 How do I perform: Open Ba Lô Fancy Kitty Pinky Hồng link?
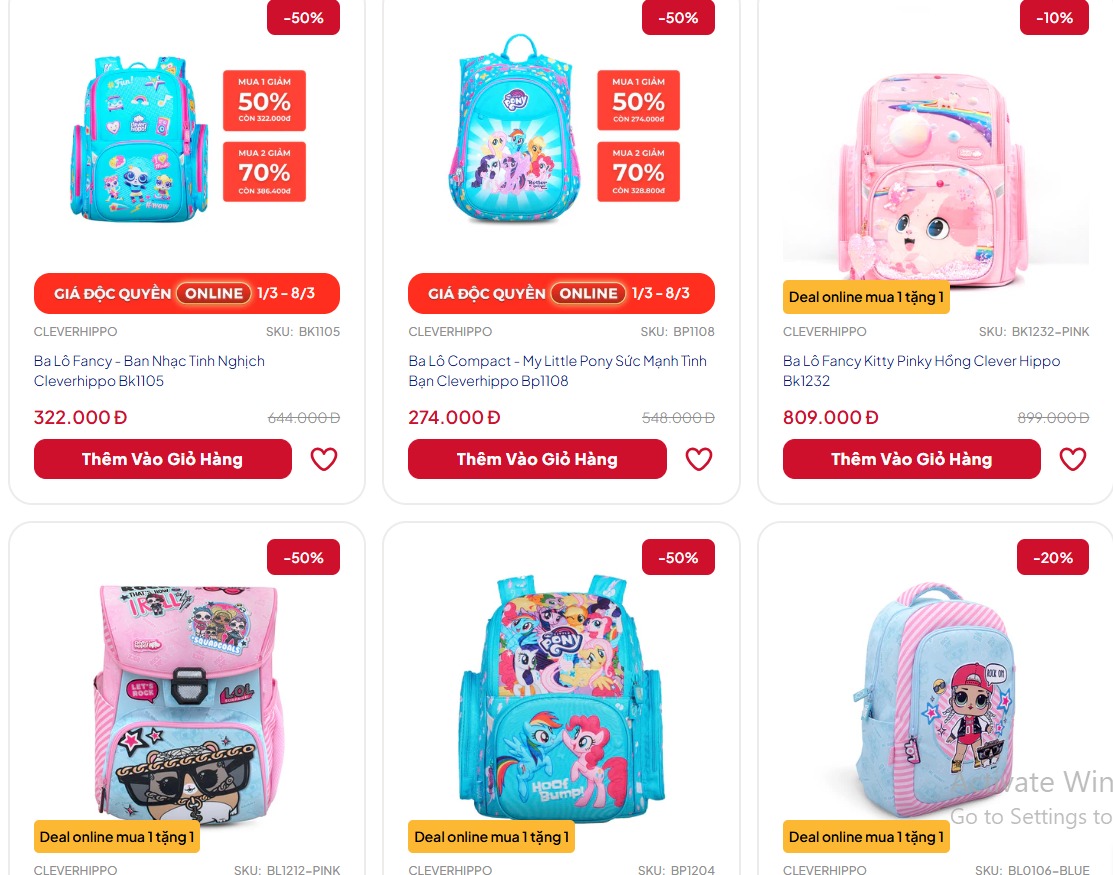921,370
